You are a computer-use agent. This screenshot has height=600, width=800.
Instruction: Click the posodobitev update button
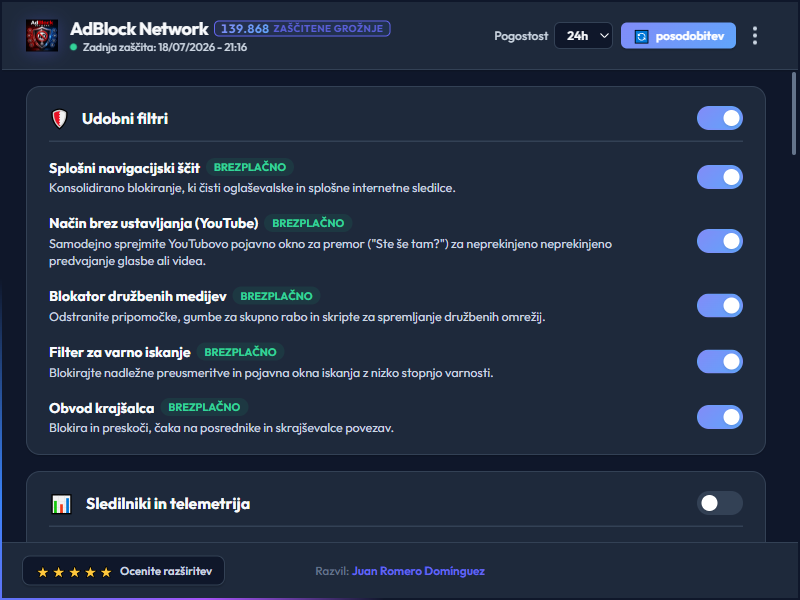678,36
